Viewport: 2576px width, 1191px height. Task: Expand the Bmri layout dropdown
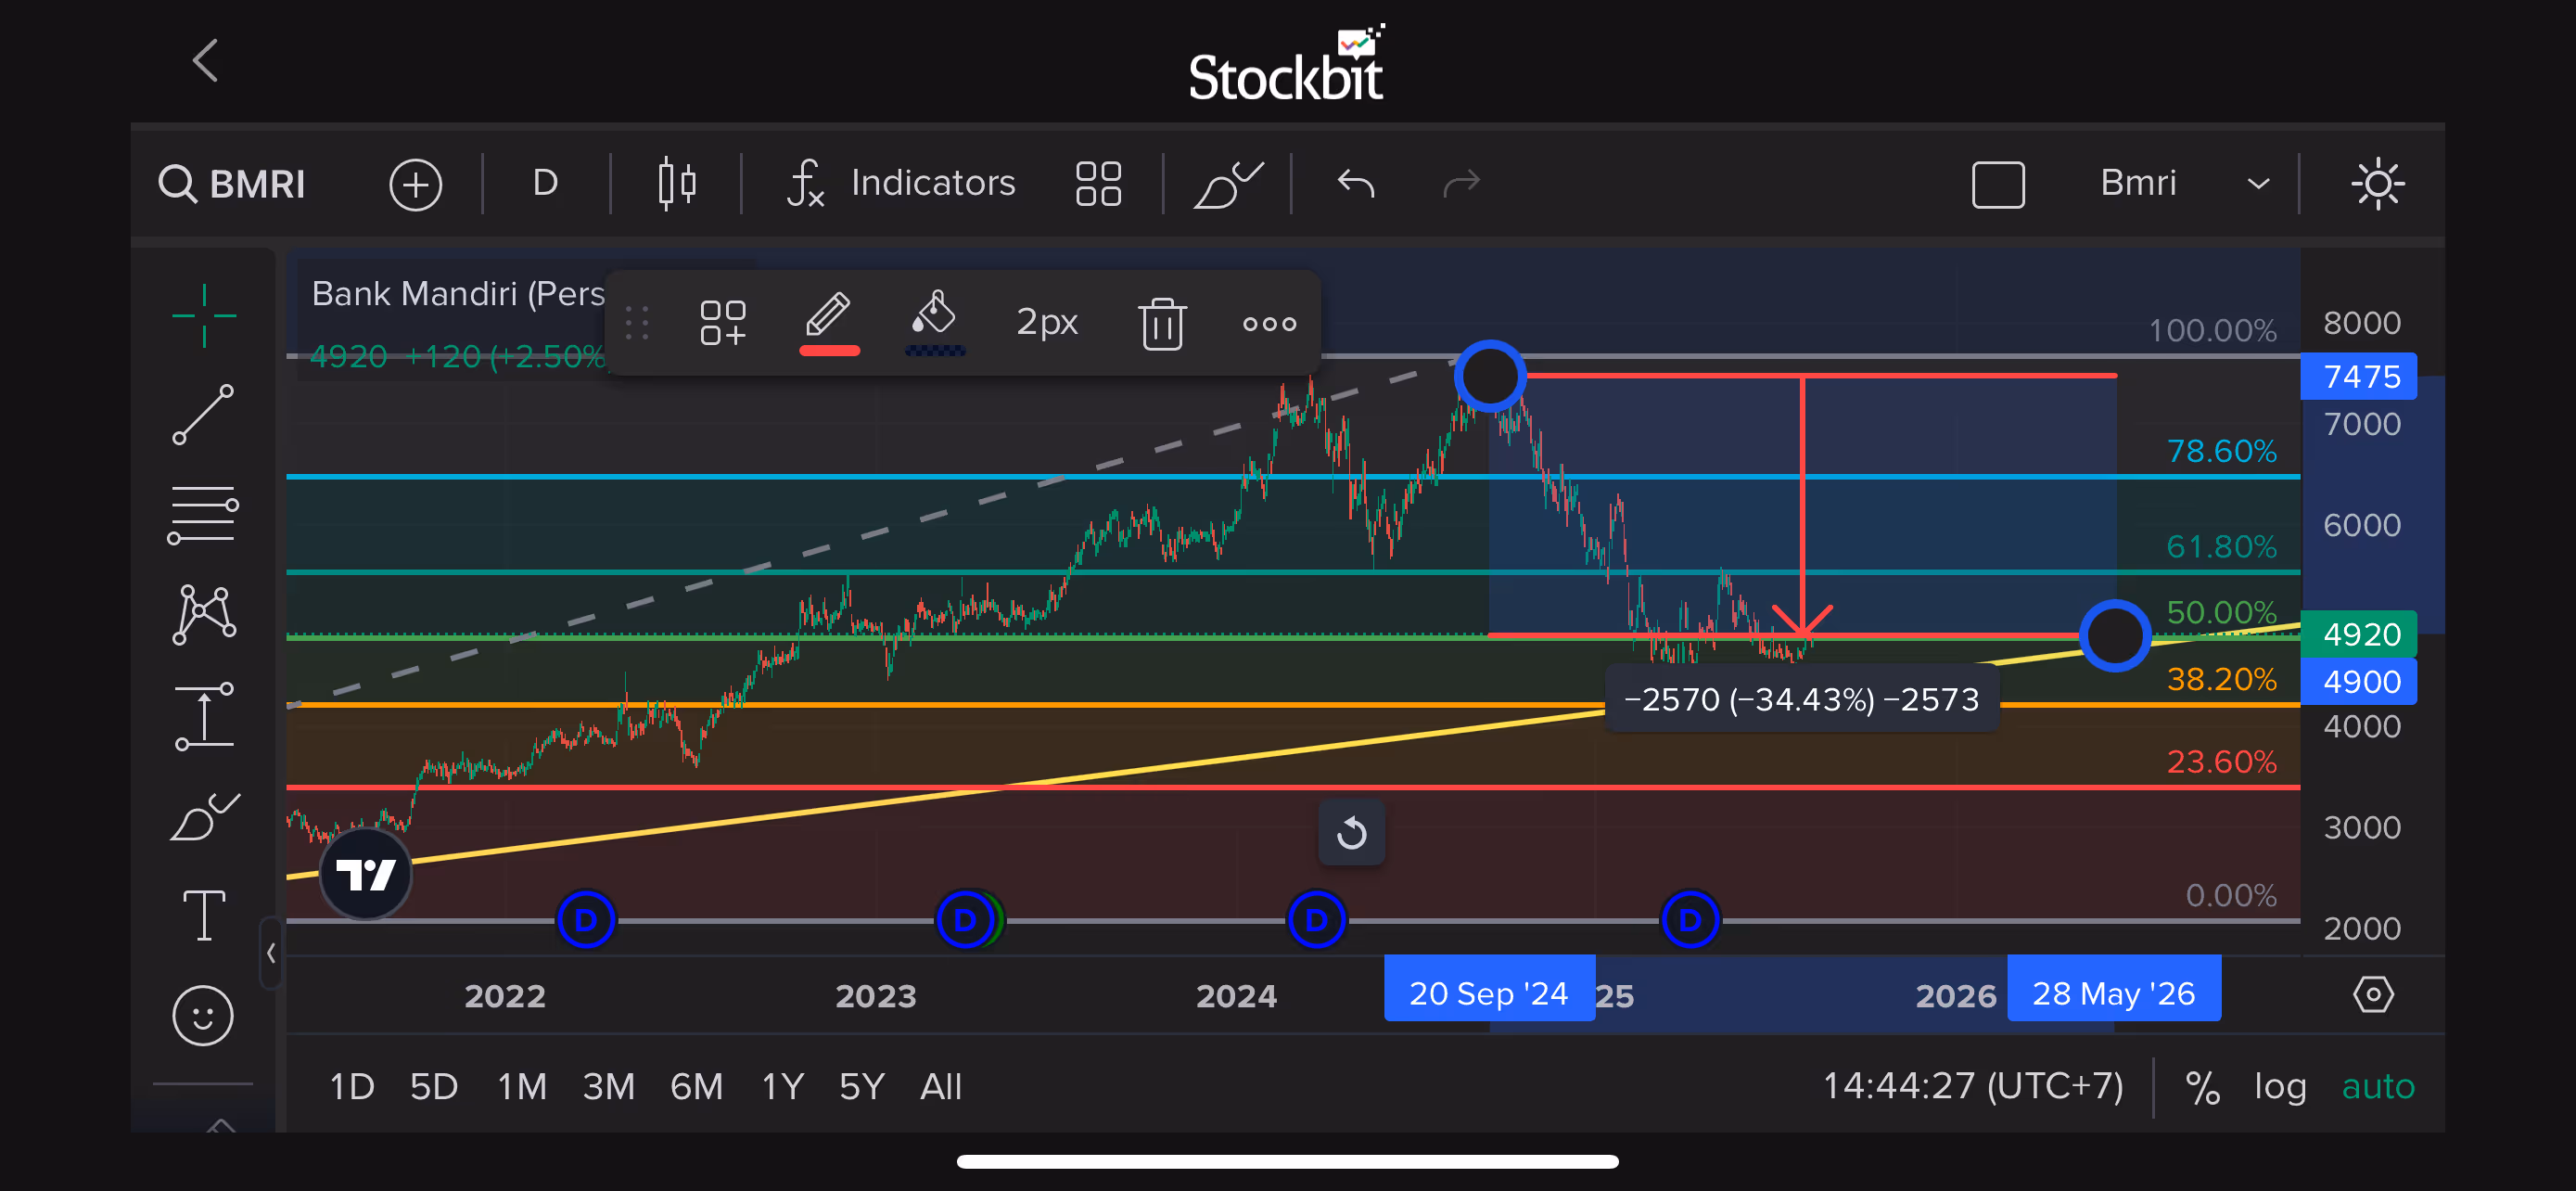coord(2257,184)
